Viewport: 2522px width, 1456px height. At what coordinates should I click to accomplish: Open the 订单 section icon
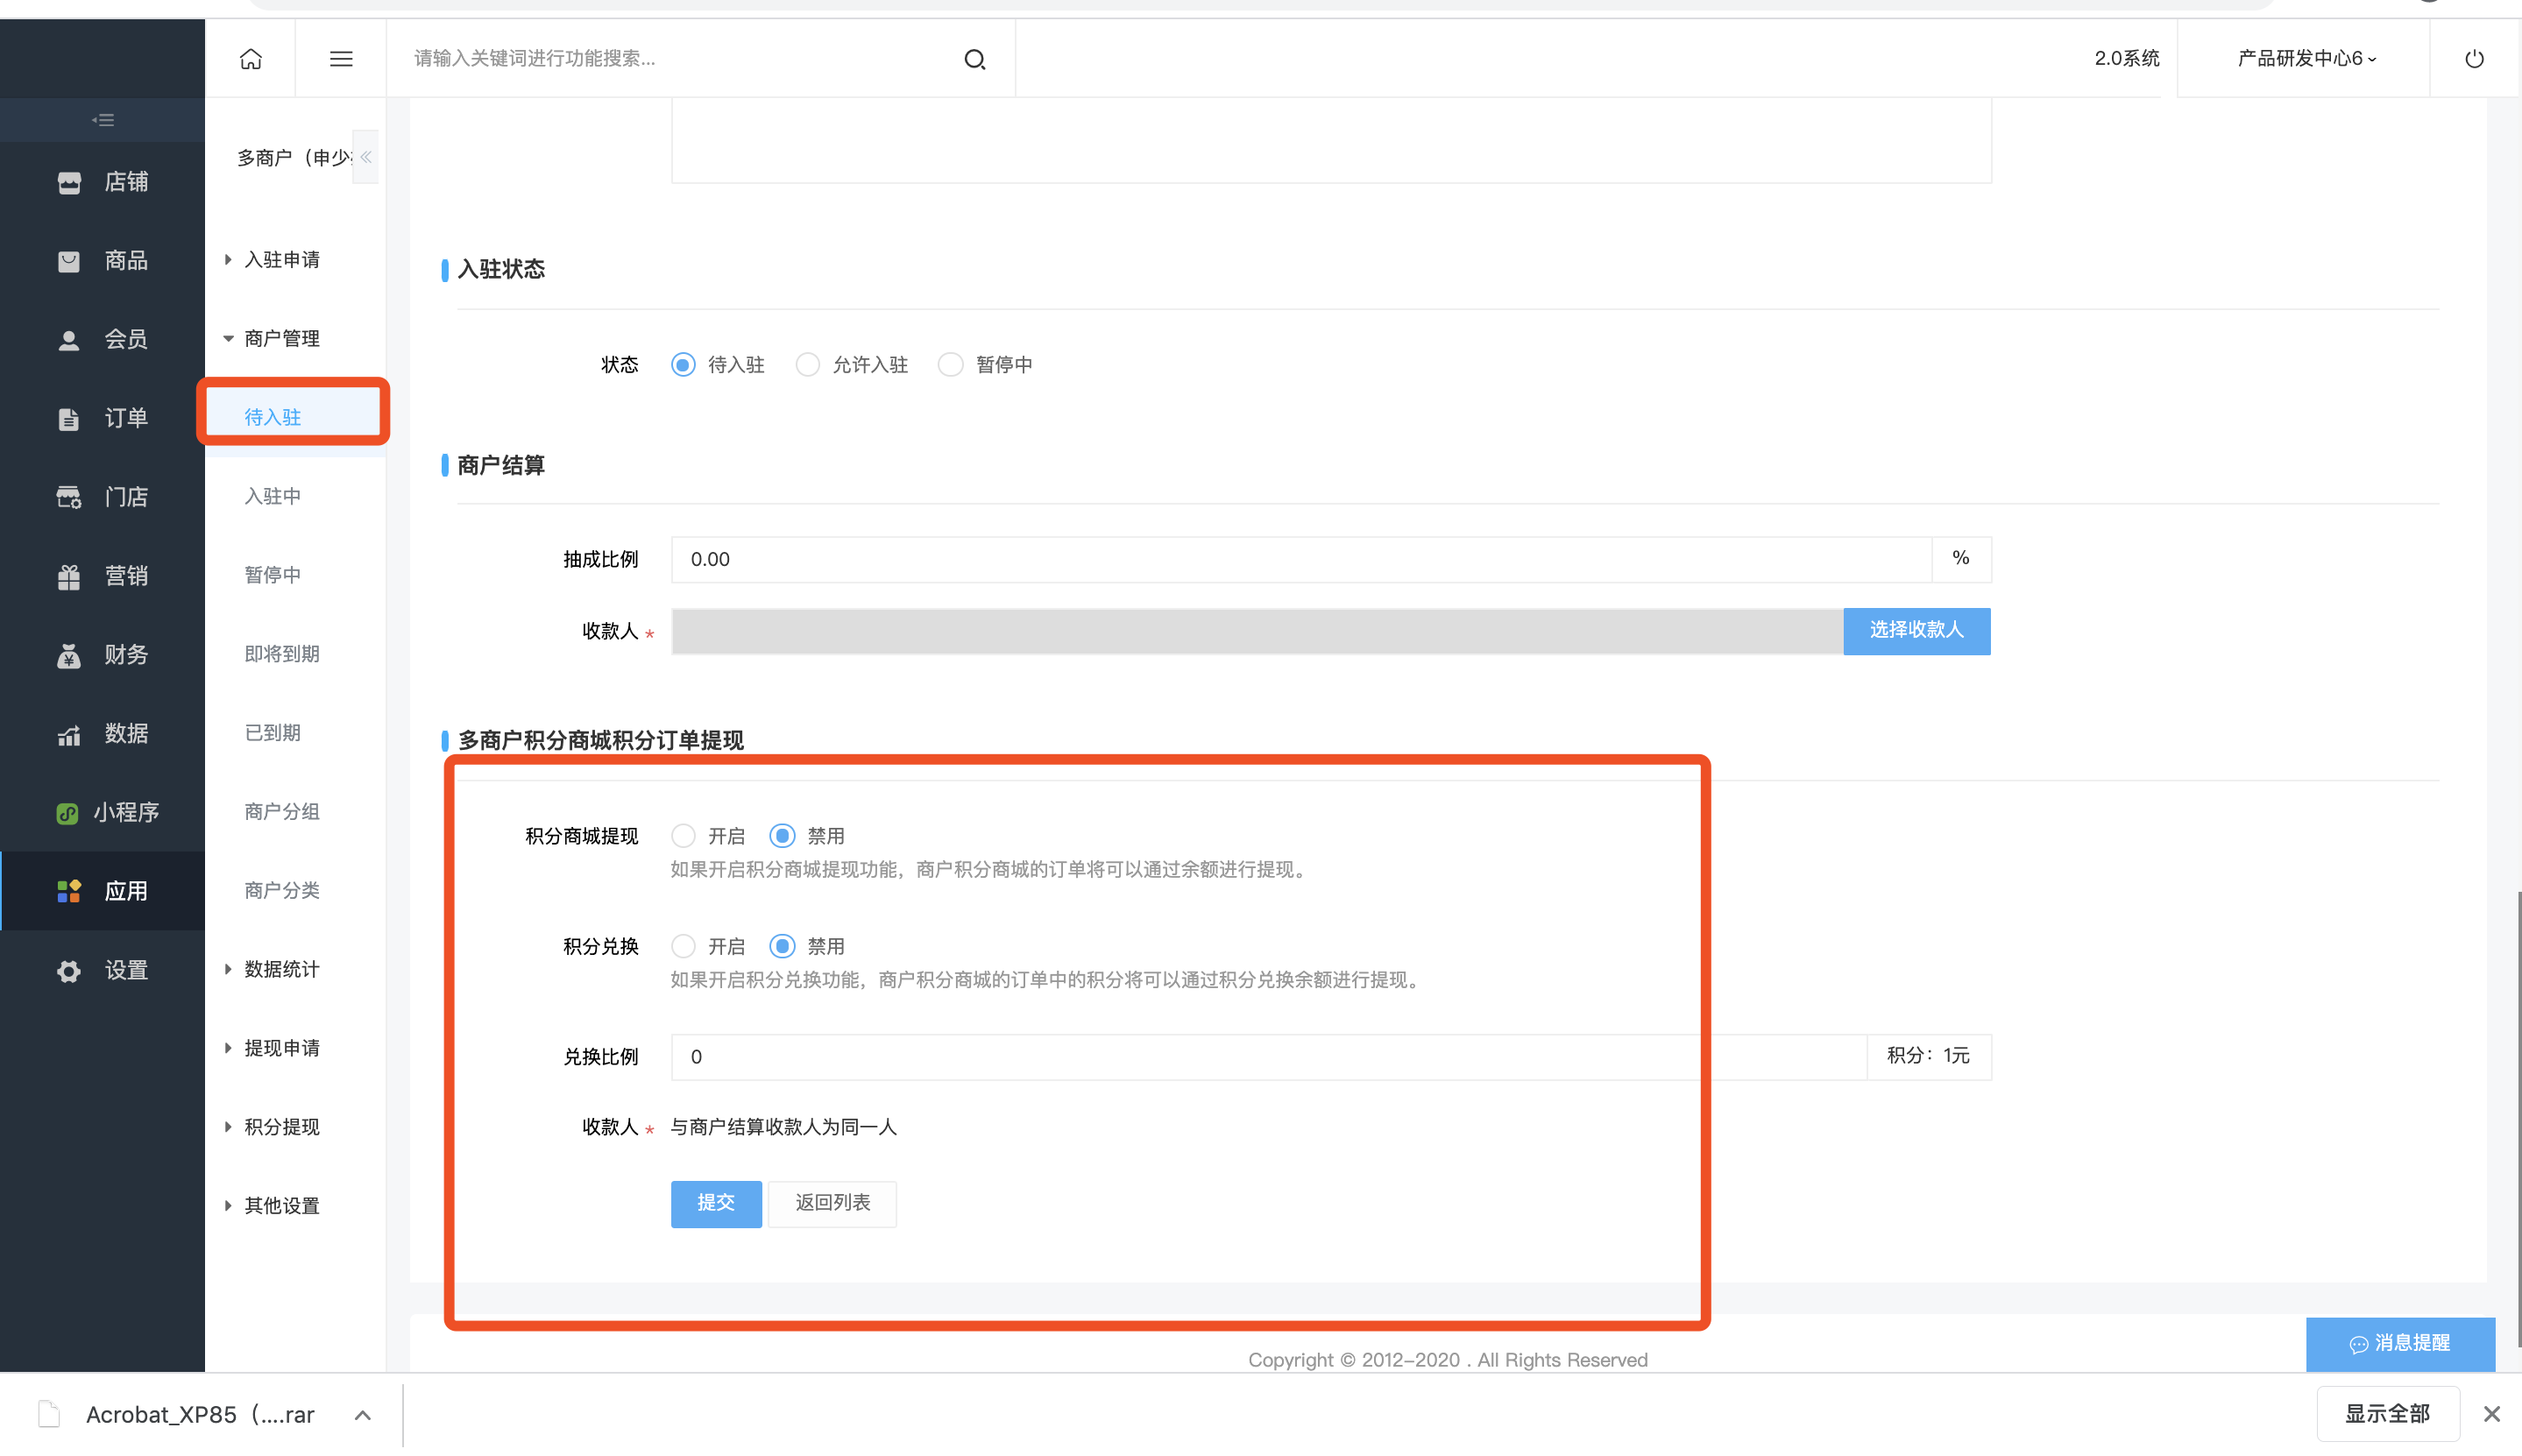pyautogui.click(x=69, y=419)
